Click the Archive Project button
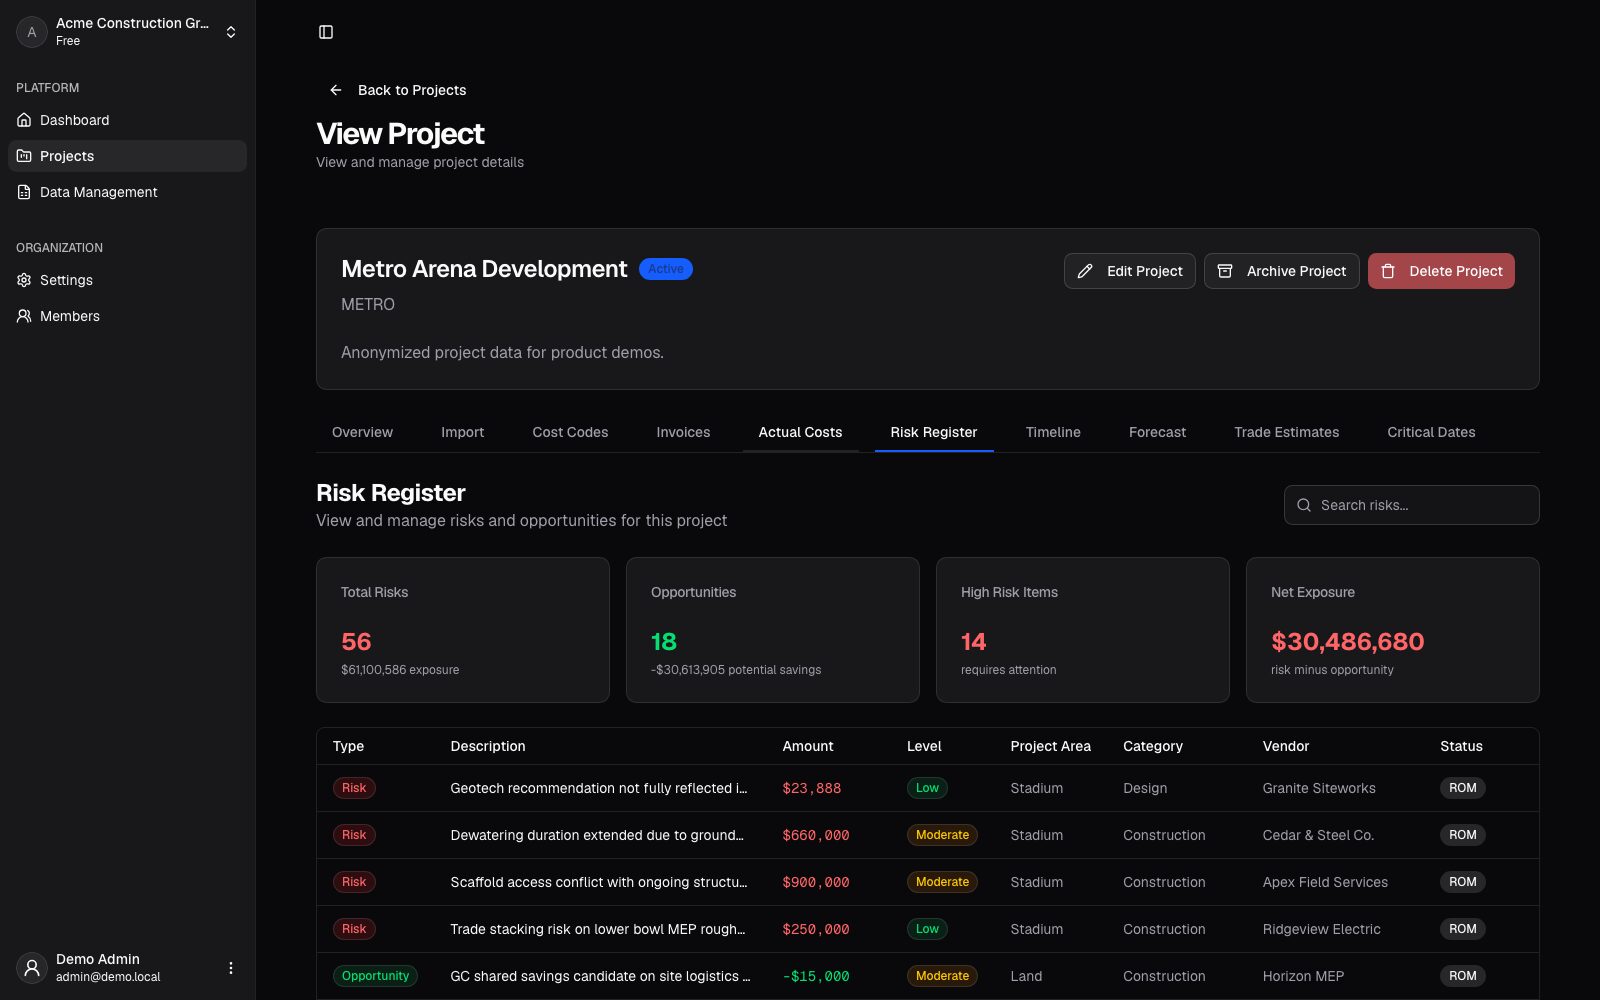 click(1282, 271)
